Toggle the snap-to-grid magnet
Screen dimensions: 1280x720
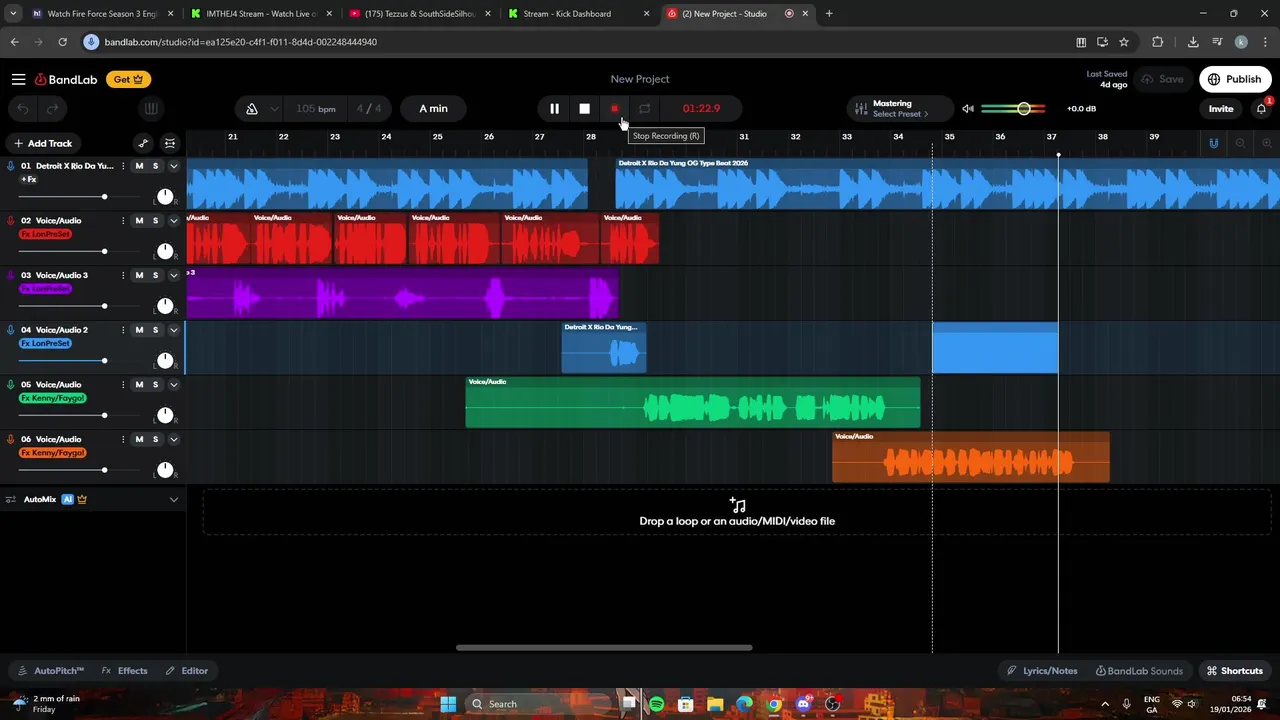pyautogui.click(x=1213, y=143)
